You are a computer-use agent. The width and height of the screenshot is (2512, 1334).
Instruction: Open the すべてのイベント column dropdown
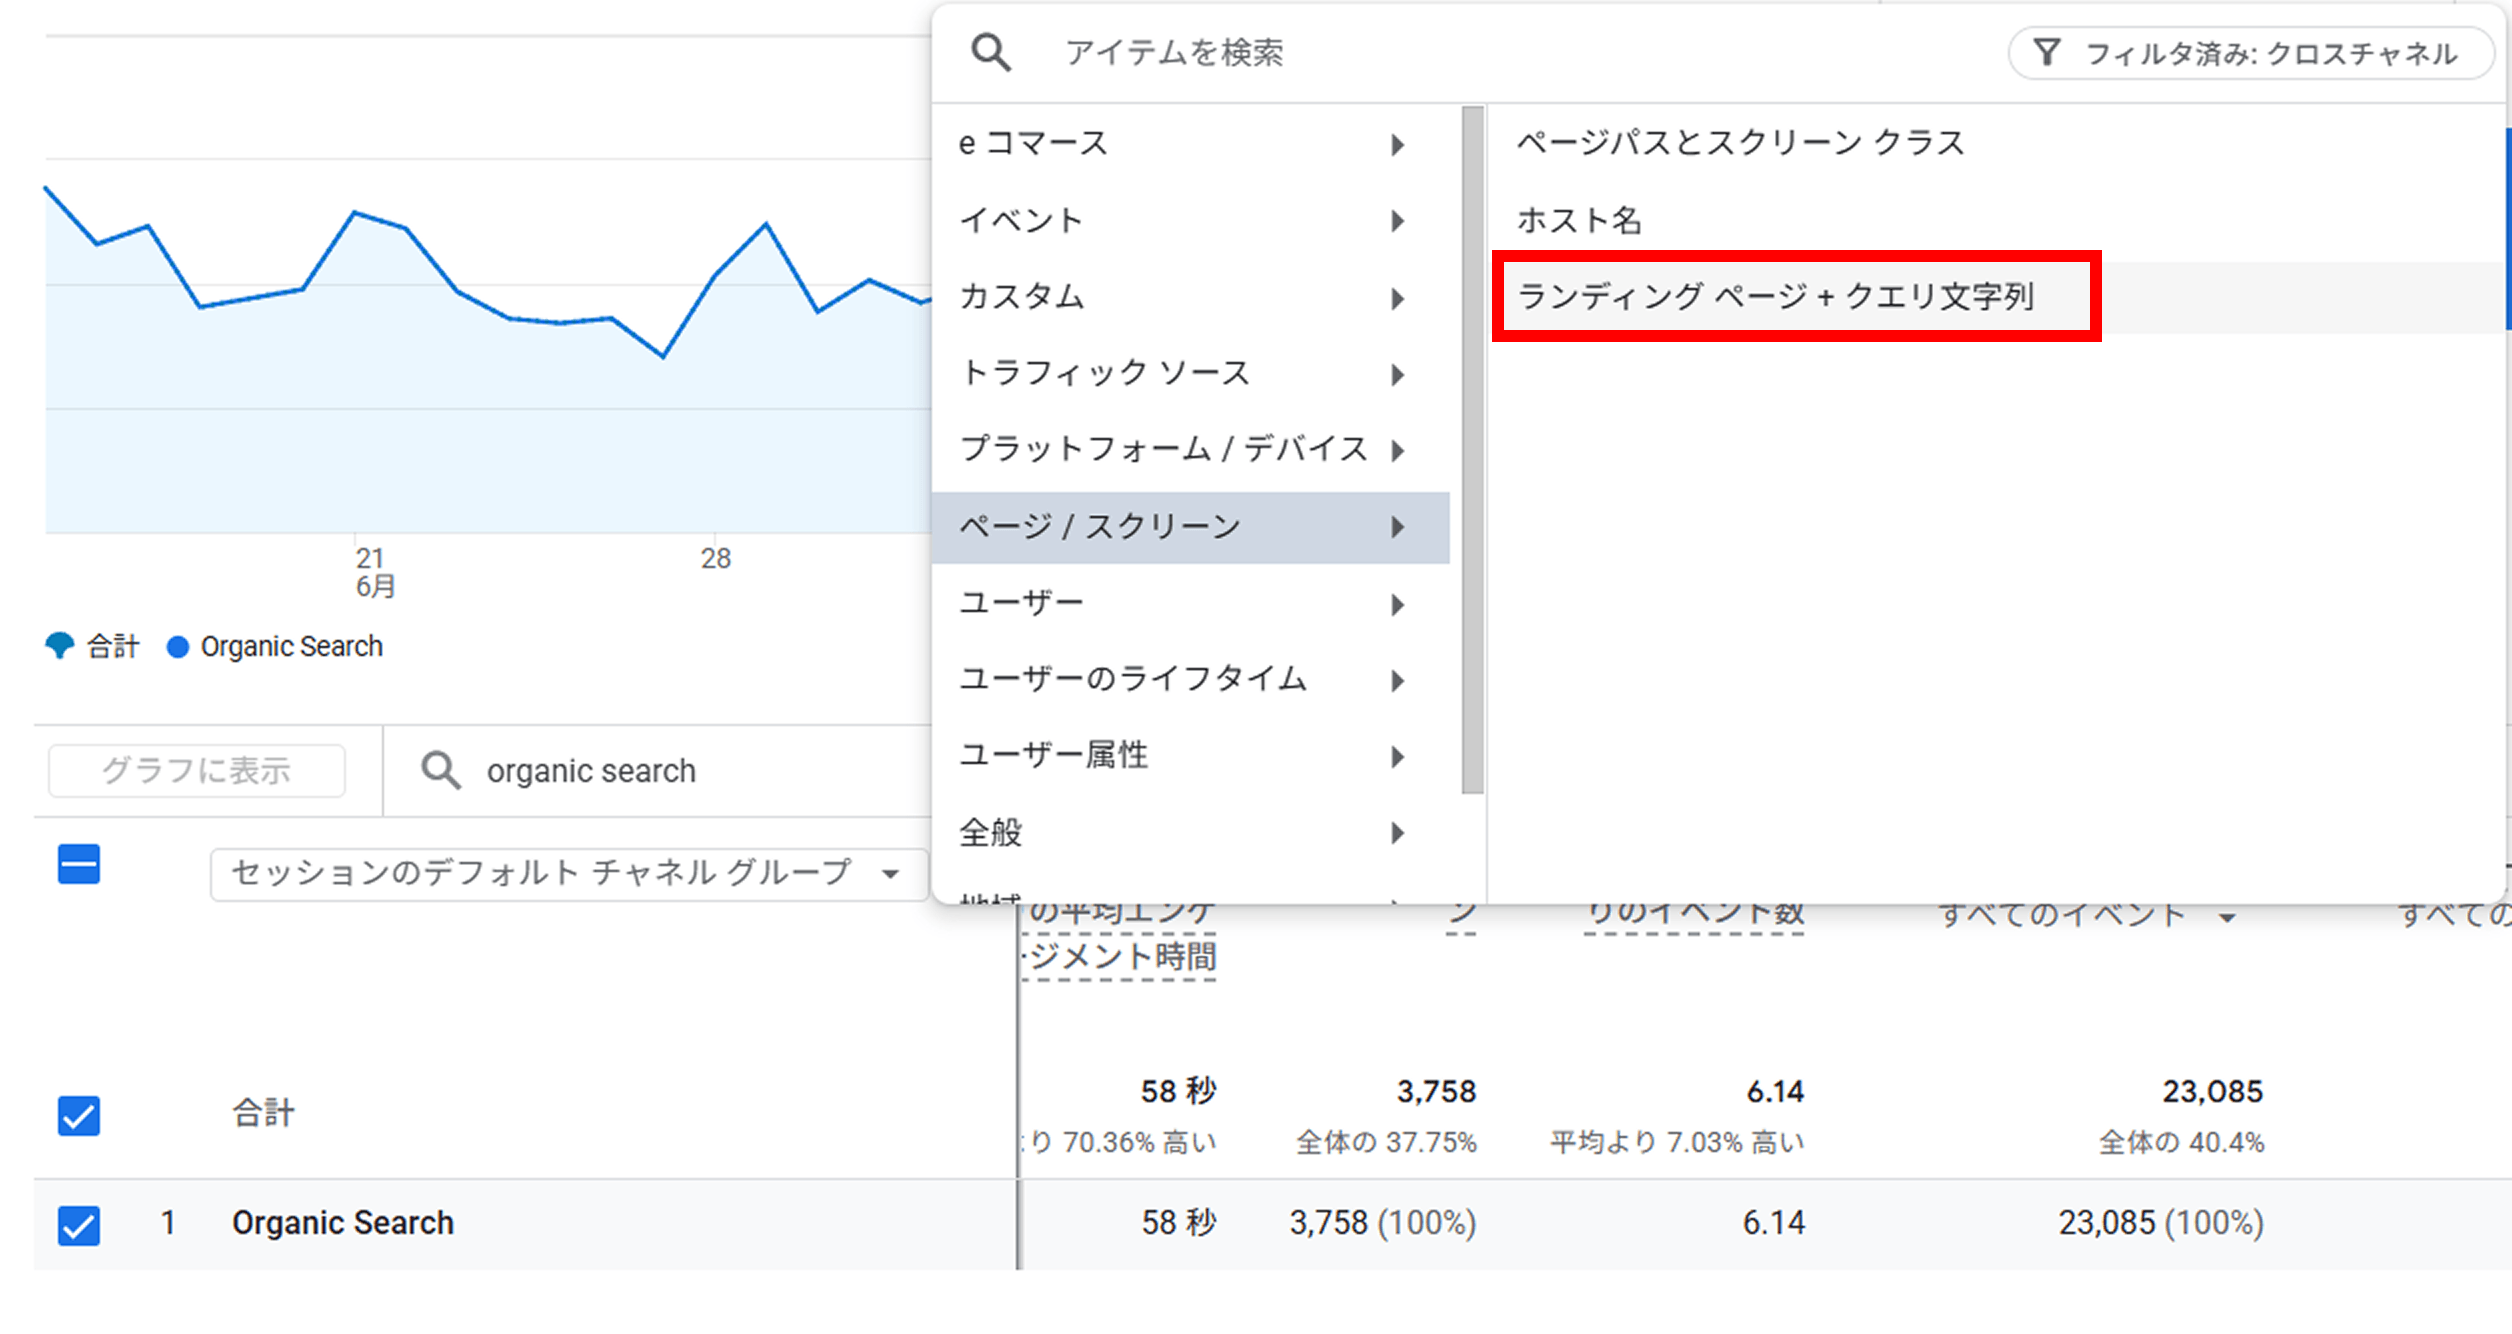[2227, 917]
